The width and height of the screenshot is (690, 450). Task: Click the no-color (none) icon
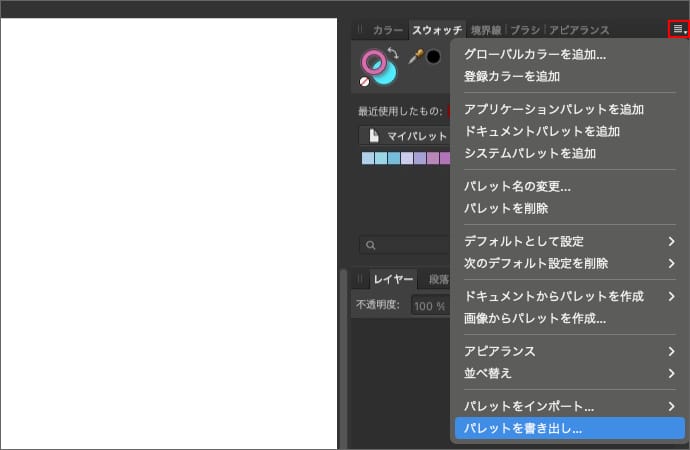click(x=365, y=82)
